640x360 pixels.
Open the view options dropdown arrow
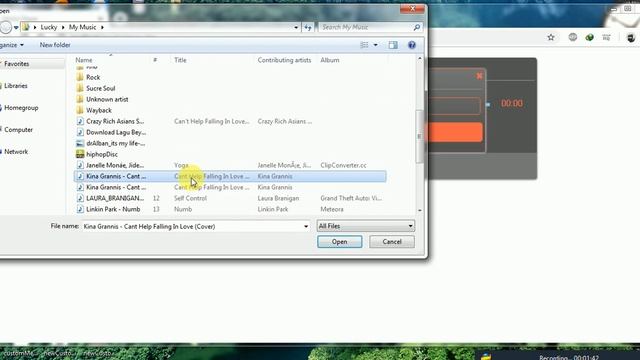(376, 45)
